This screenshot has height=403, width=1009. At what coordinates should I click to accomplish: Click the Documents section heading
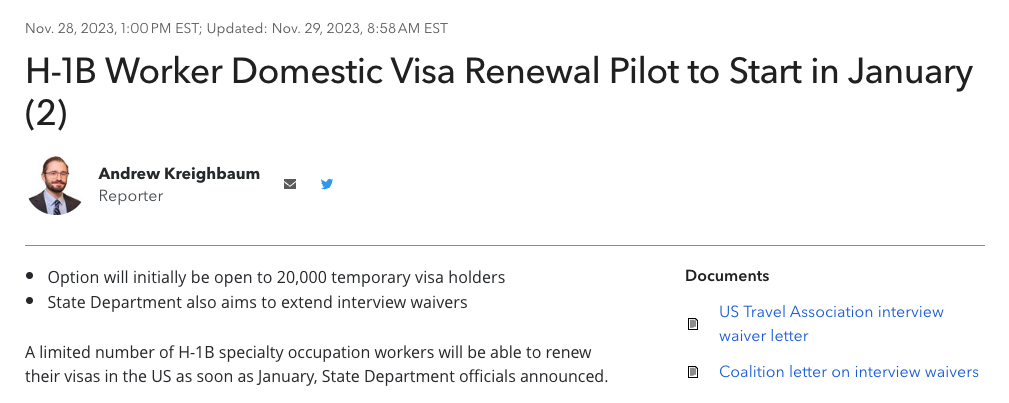point(727,276)
